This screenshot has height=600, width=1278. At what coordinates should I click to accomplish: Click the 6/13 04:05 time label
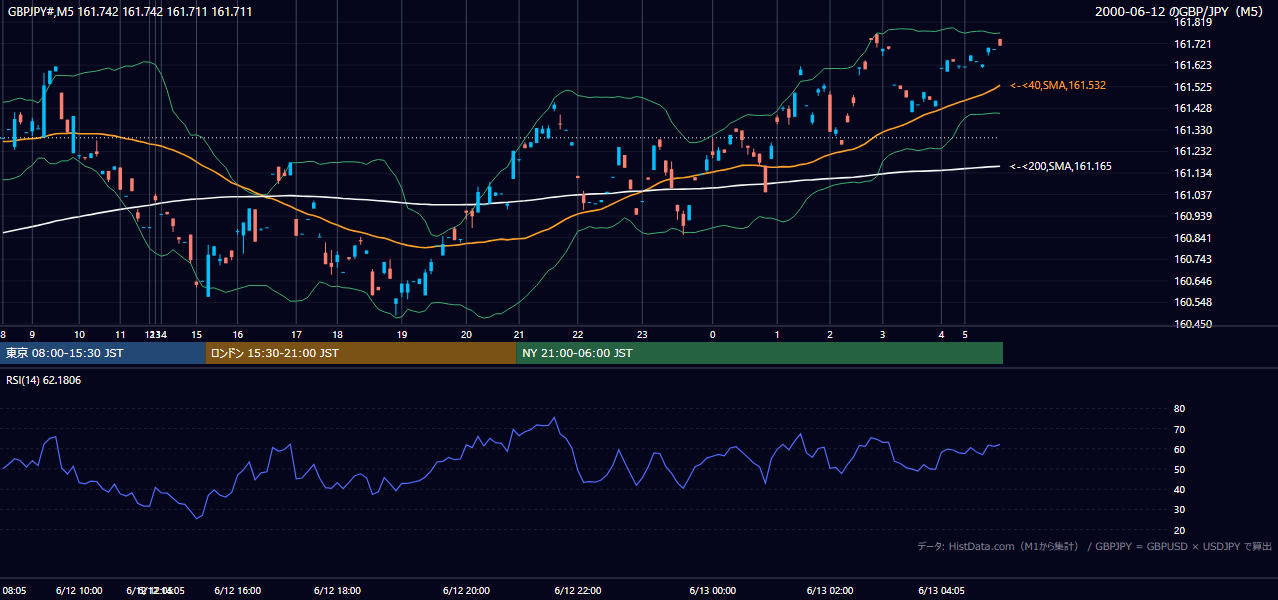coord(942,591)
